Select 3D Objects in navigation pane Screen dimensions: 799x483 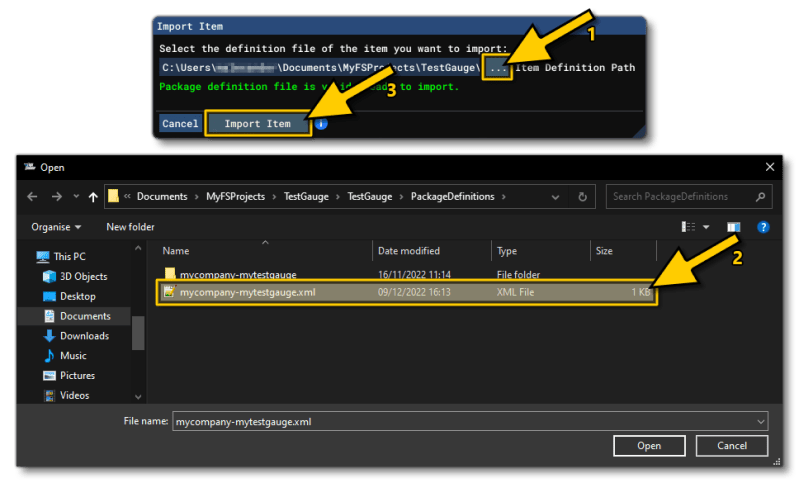tap(84, 277)
